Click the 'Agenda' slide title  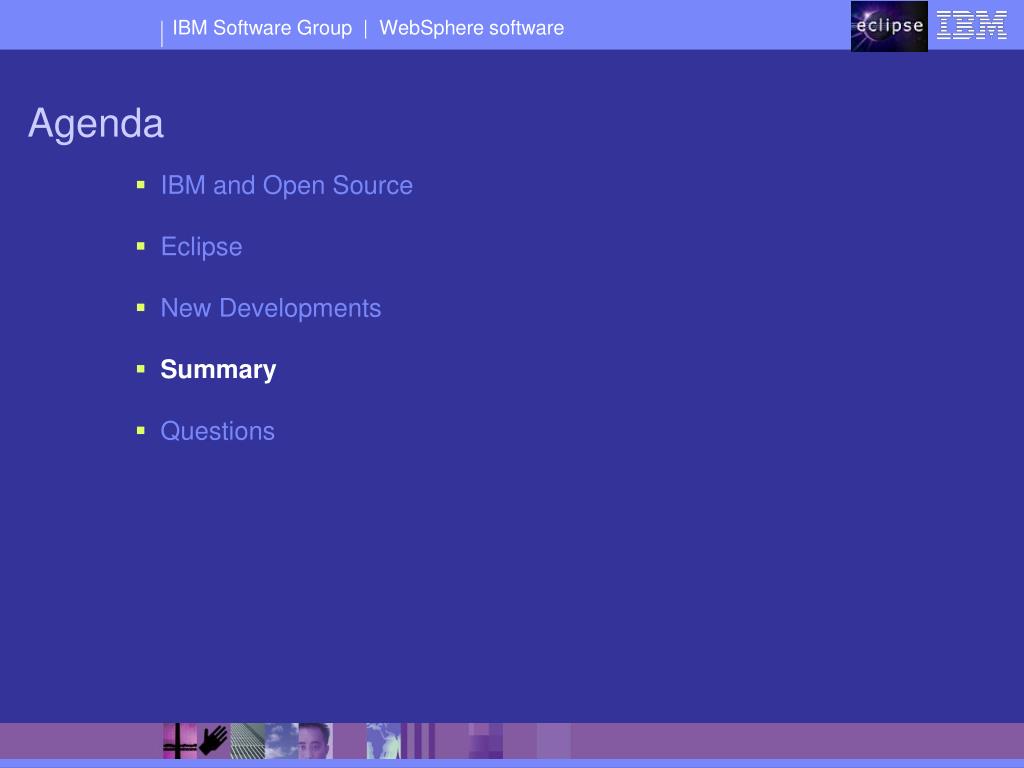[96, 123]
